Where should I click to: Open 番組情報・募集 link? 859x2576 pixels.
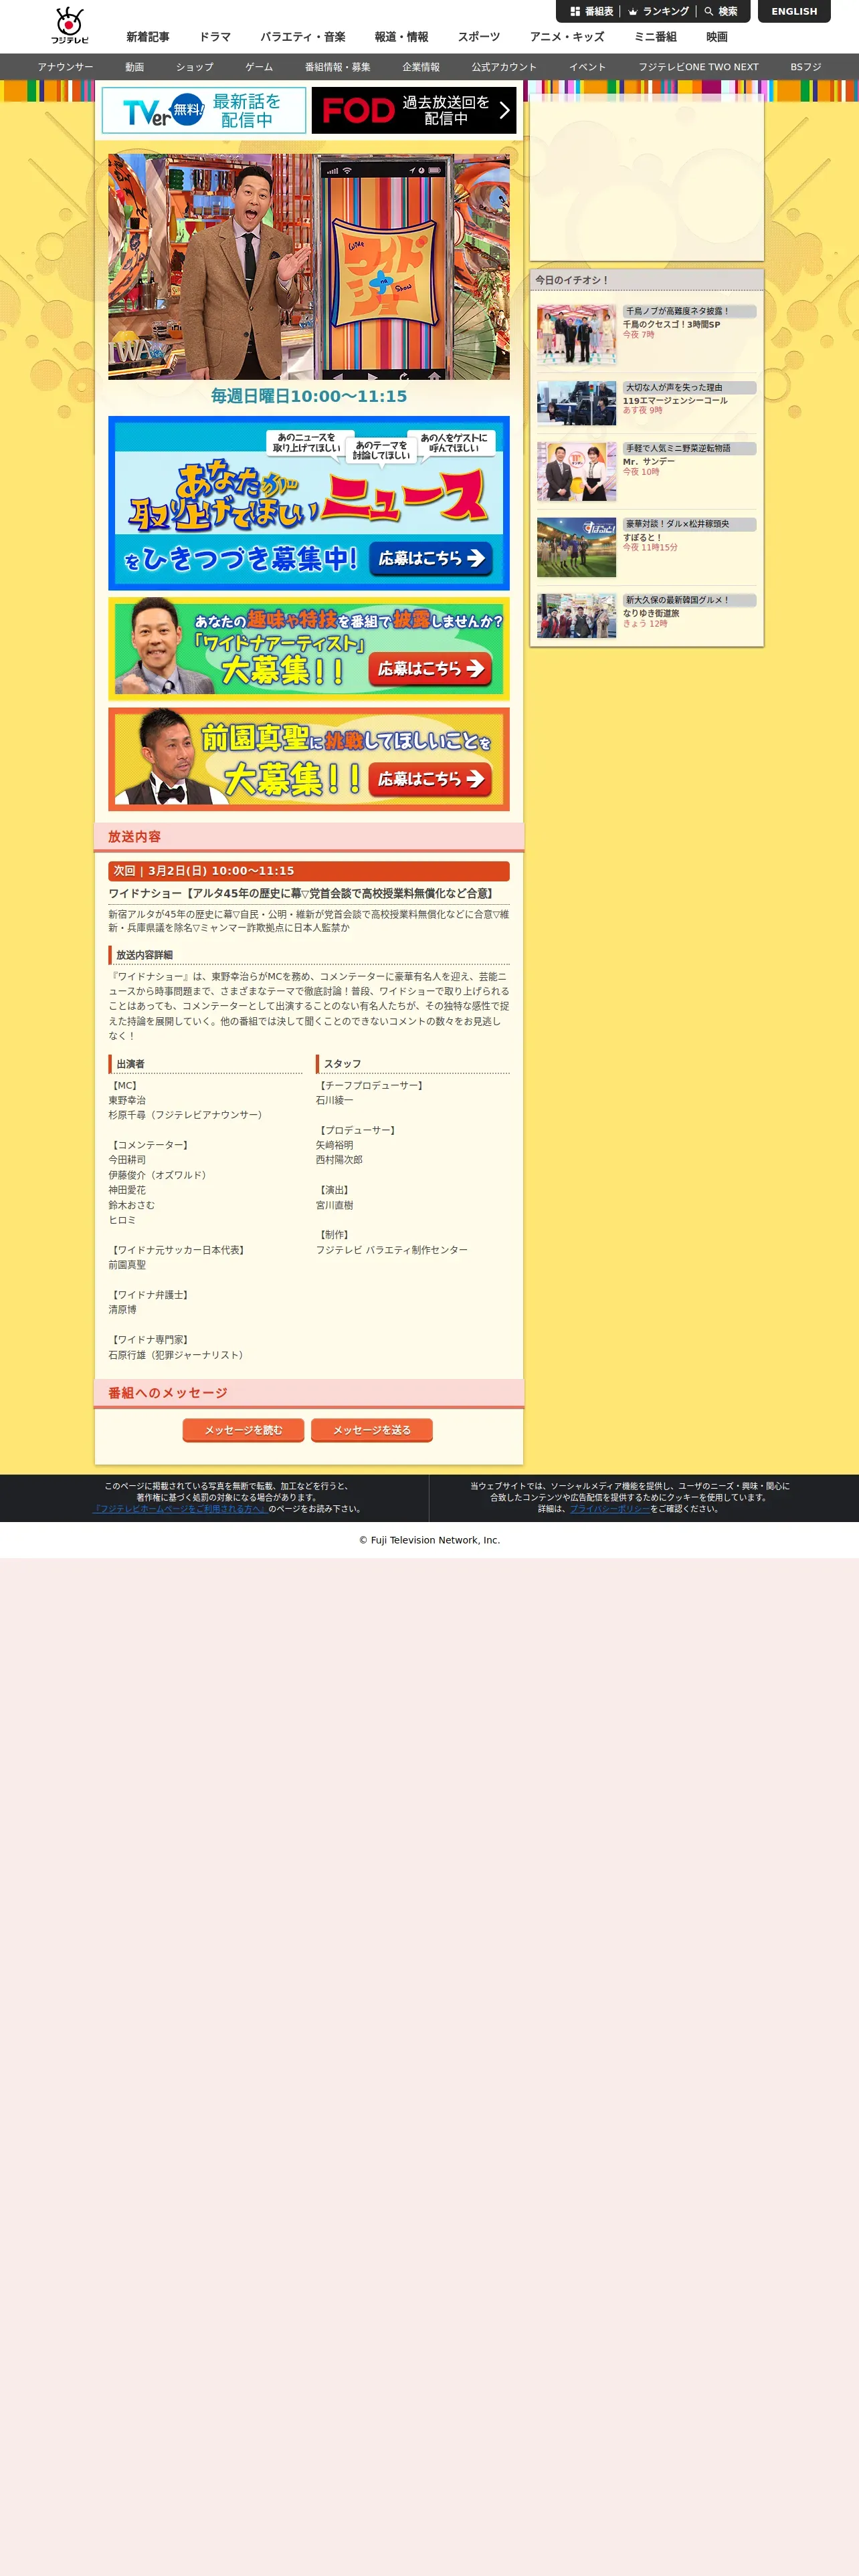coord(338,67)
